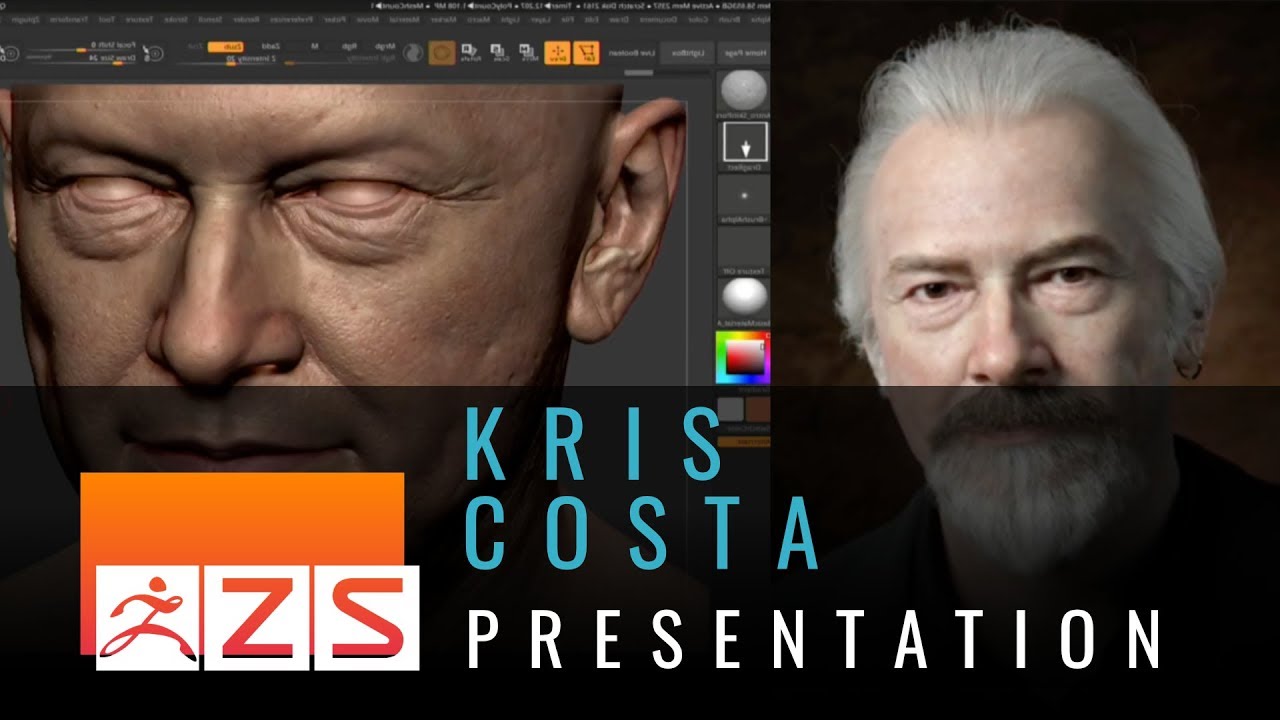Screen dimensions: 1280x720
Task: Open the Draw menu
Action: coord(619,19)
